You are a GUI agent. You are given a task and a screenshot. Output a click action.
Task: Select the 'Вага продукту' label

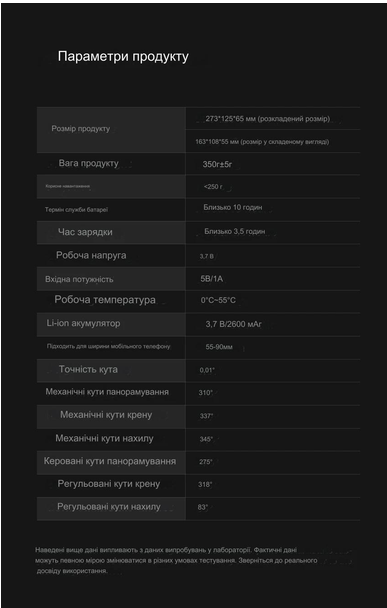(x=88, y=163)
